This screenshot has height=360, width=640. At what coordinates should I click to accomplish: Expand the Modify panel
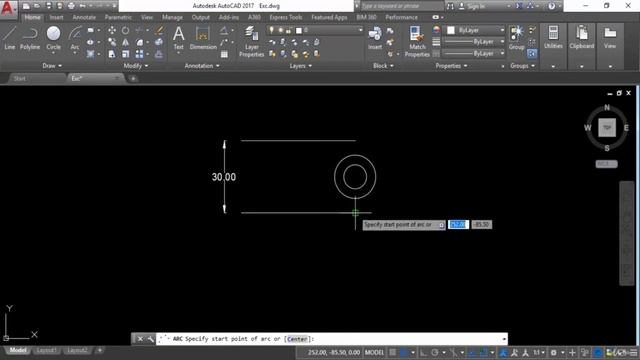(136, 66)
